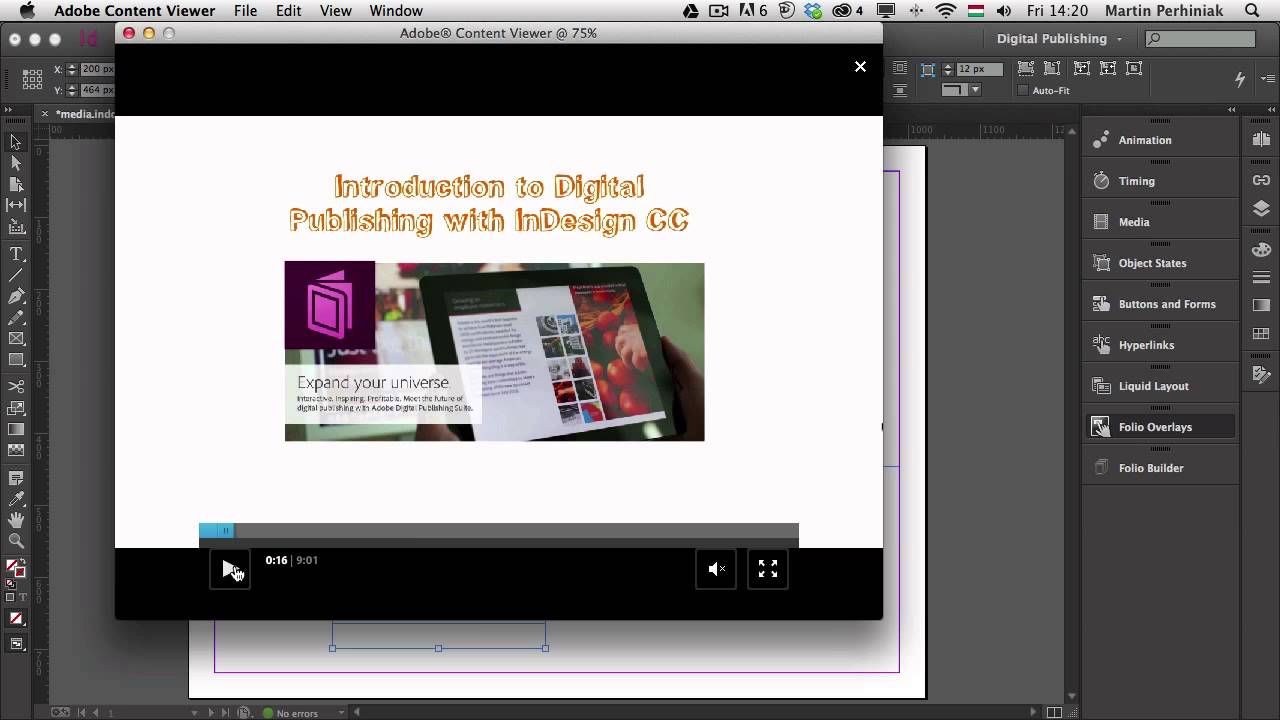Click the Quick Apply lightning icon
Image resolution: width=1280 pixels, height=720 pixels.
pyautogui.click(x=1240, y=79)
